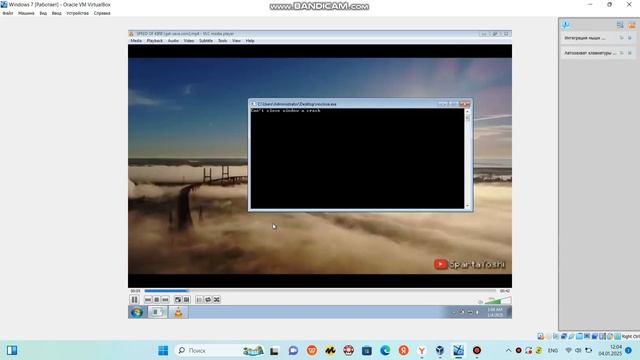Select keyboard auto-capture notification entry

coord(598,53)
